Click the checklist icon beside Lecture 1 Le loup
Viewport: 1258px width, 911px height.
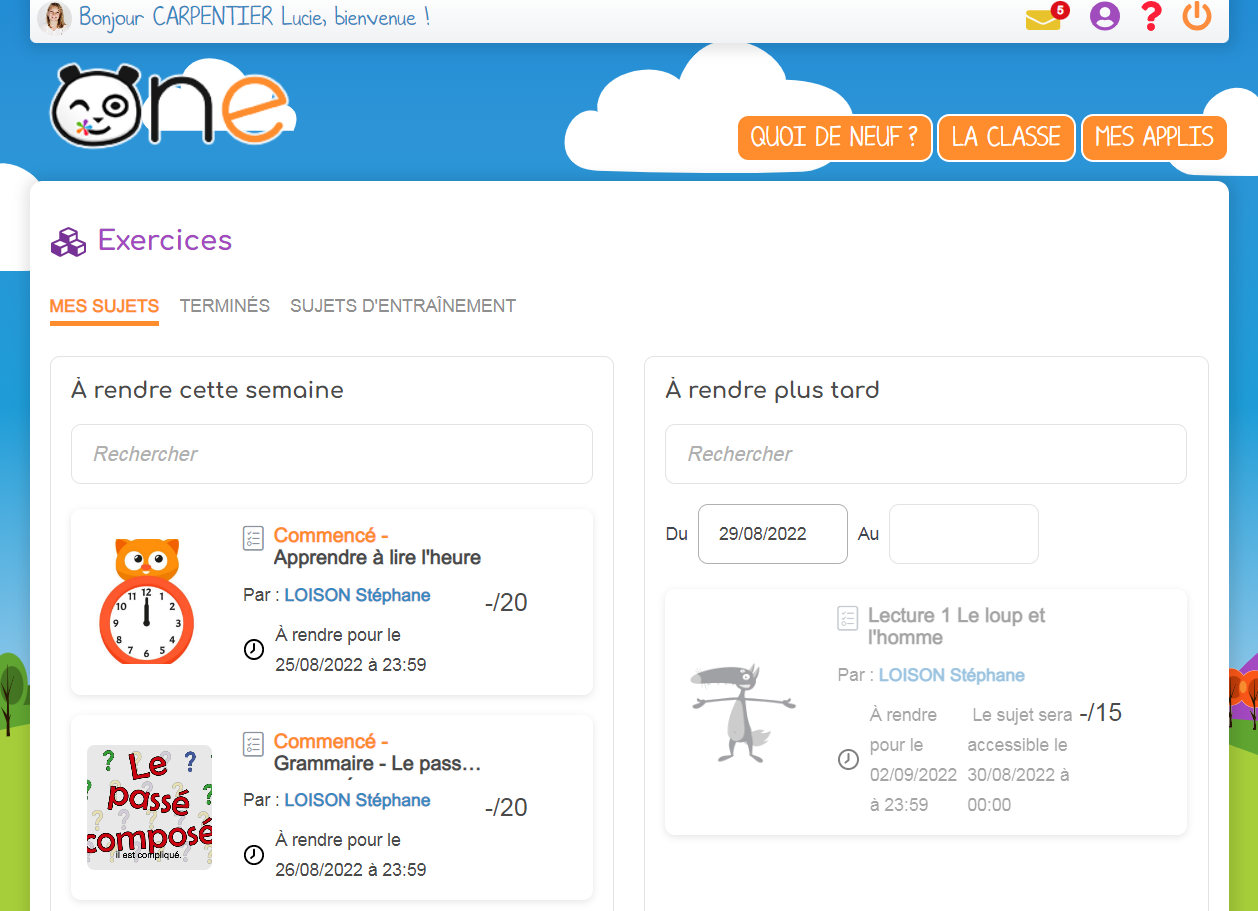pyautogui.click(x=847, y=618)
